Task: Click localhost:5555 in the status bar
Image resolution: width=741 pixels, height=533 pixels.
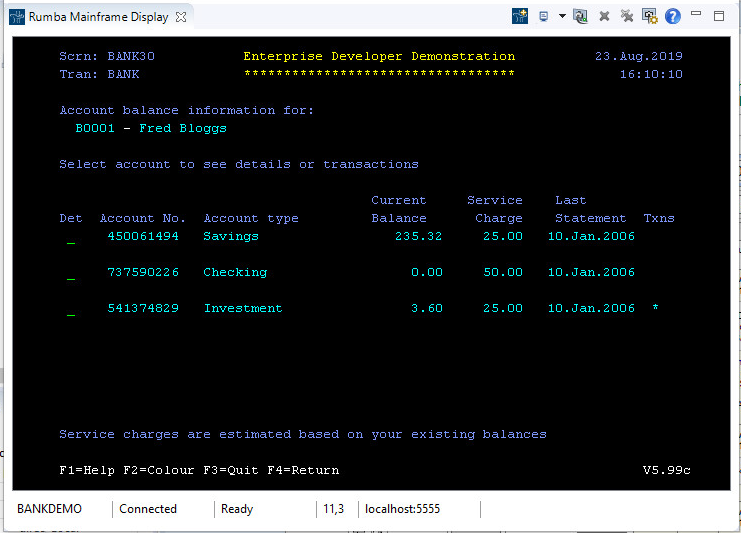Action: pos(401,509)
